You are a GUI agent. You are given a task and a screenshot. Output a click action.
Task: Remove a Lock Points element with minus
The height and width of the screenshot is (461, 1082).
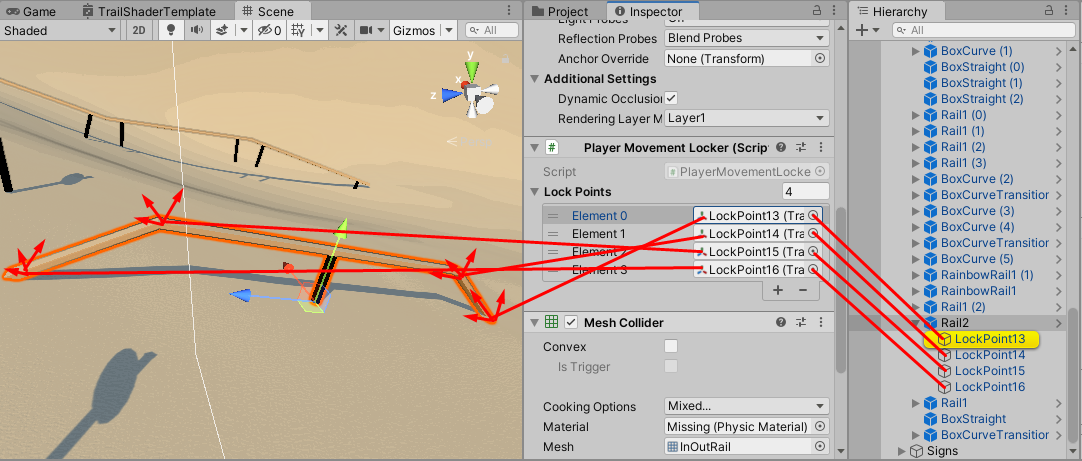coord(803,290)
